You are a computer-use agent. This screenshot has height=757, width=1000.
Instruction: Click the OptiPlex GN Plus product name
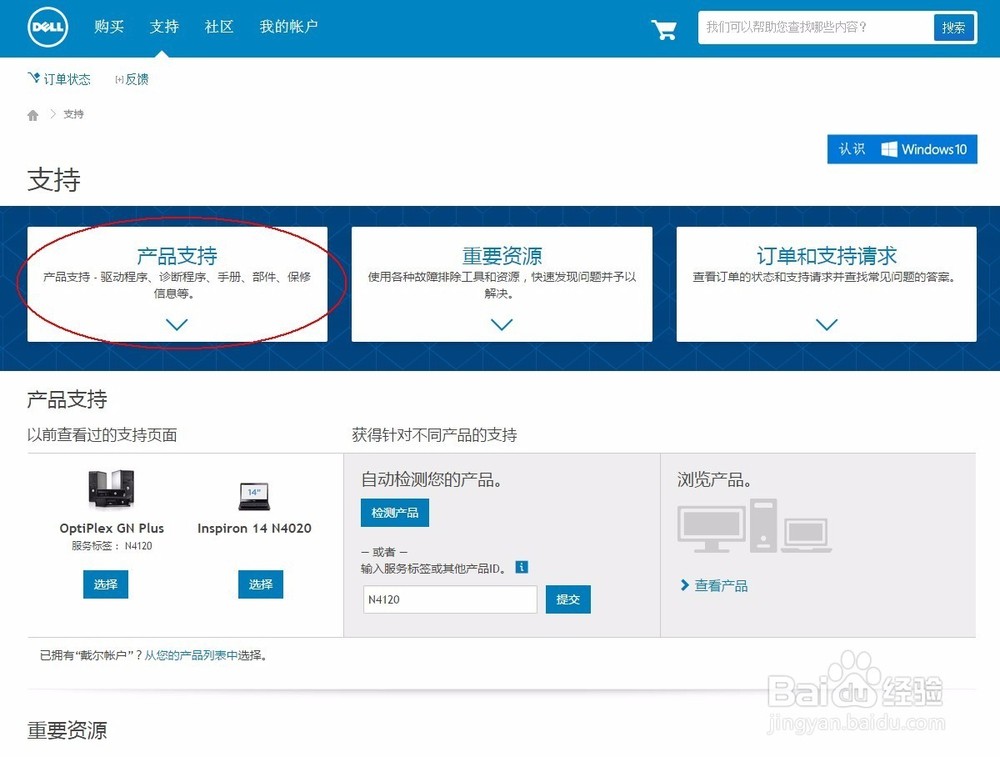click(112, 528)
